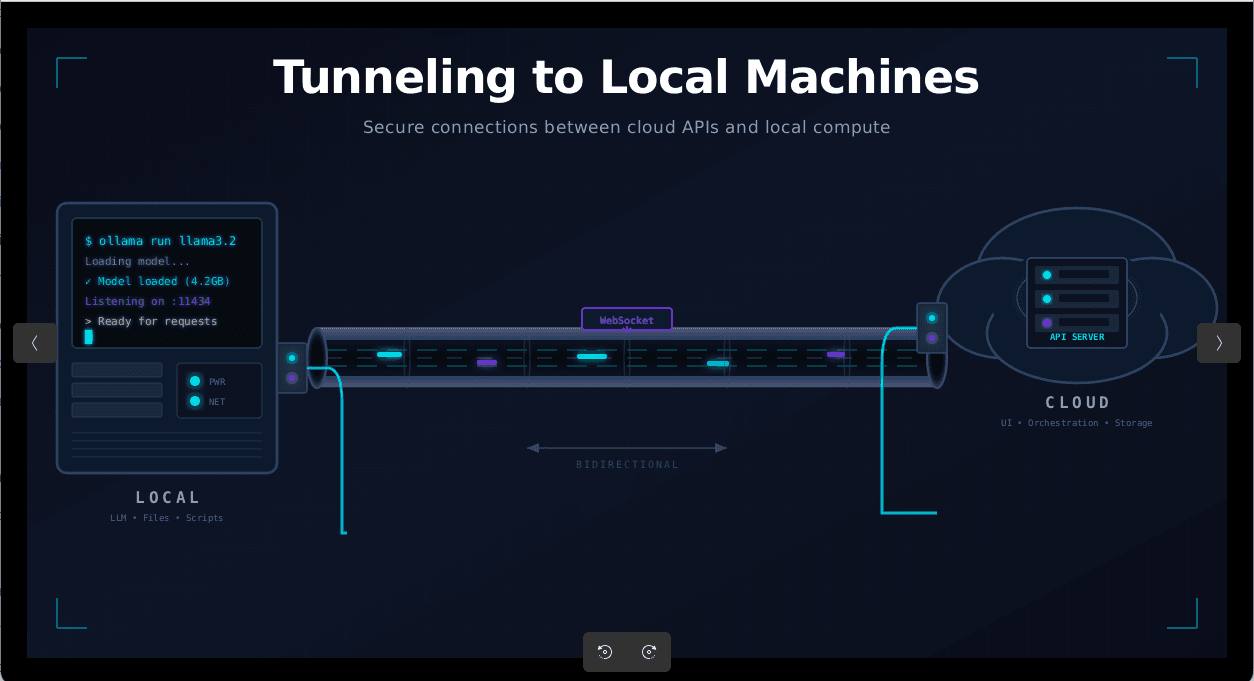Screen dimensions: 1254x681
Task: Click the ollama run llama3.2 terminal window
Action: [167, 281]
